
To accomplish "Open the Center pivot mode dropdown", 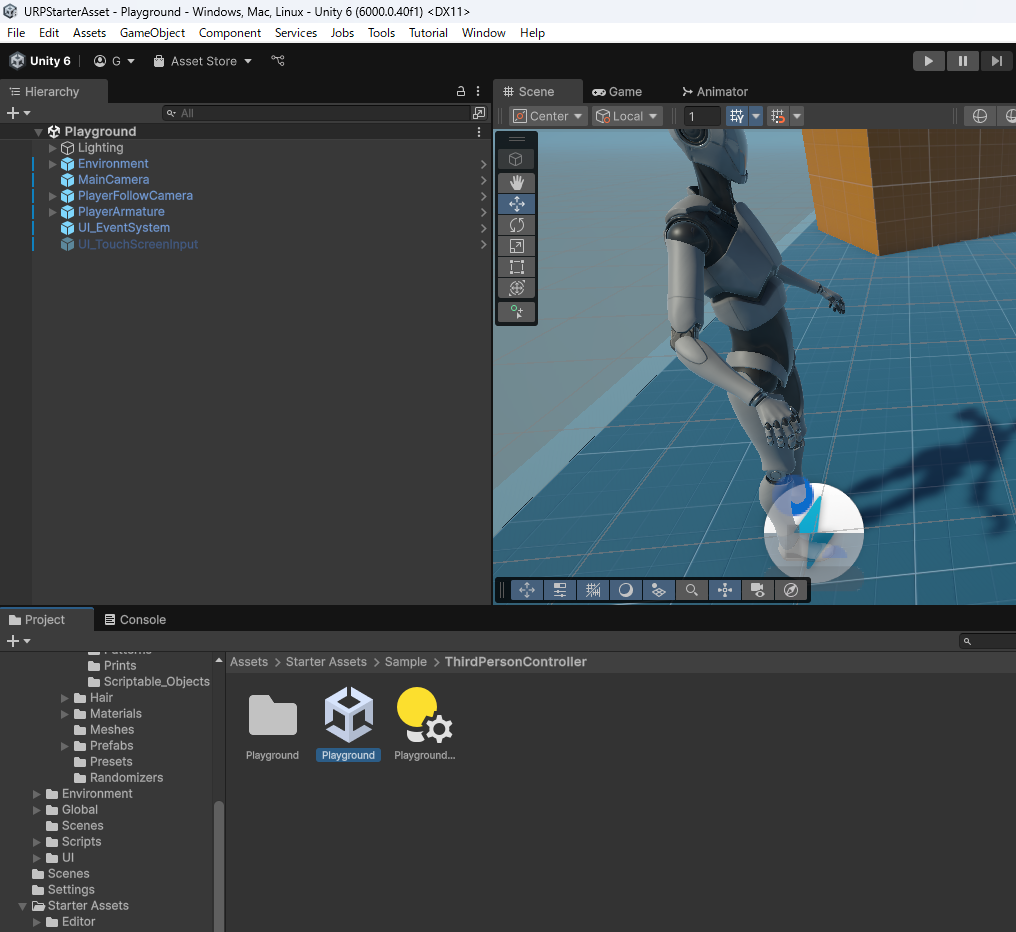I will (x=548, y=116).
